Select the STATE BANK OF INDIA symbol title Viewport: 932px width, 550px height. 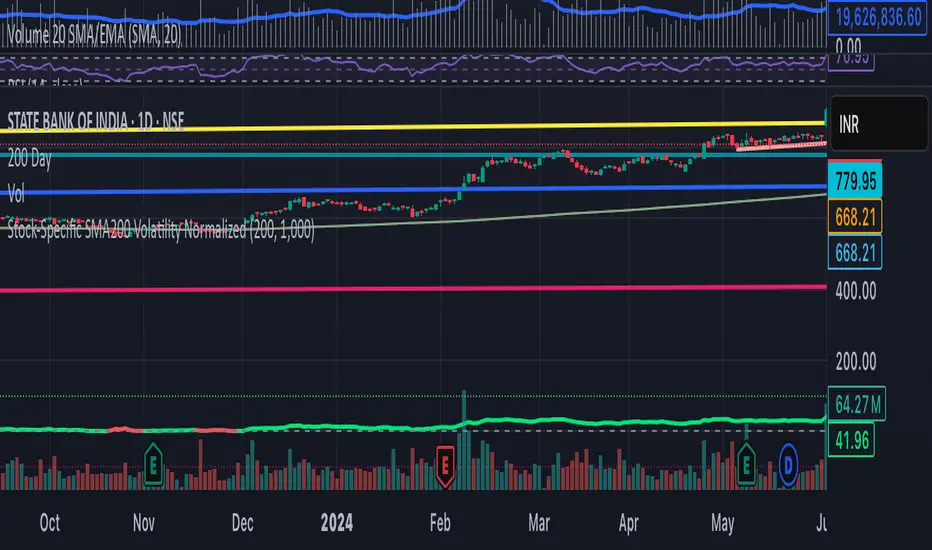(x=96, y=121)
